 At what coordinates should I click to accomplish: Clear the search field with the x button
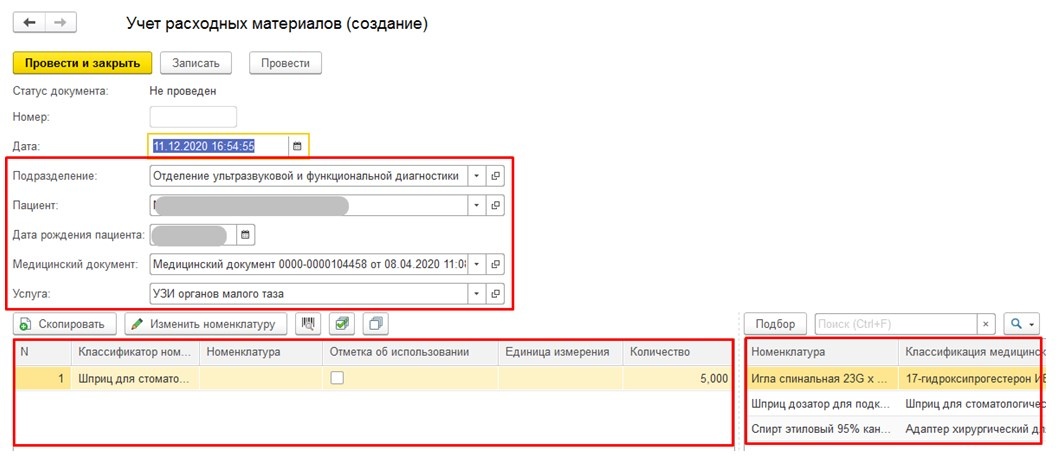[x=986, y=324]
